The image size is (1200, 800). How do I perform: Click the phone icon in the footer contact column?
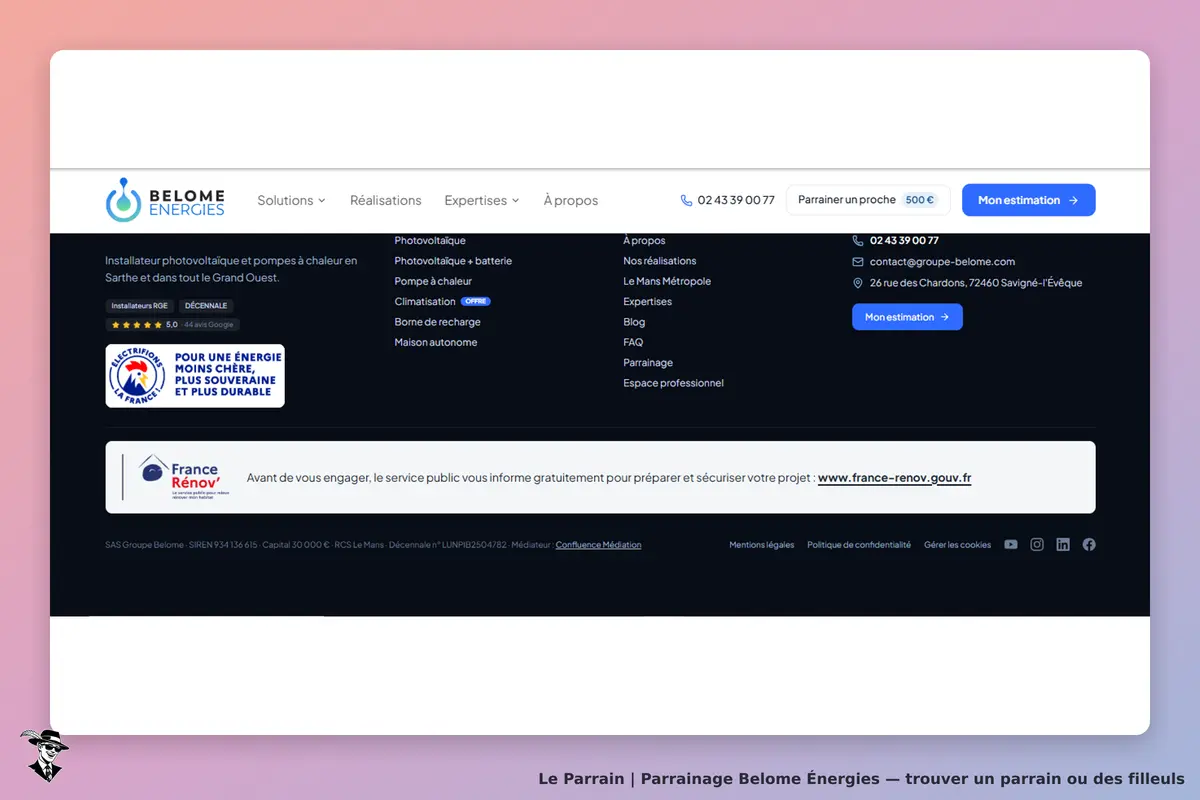(858, 240)
